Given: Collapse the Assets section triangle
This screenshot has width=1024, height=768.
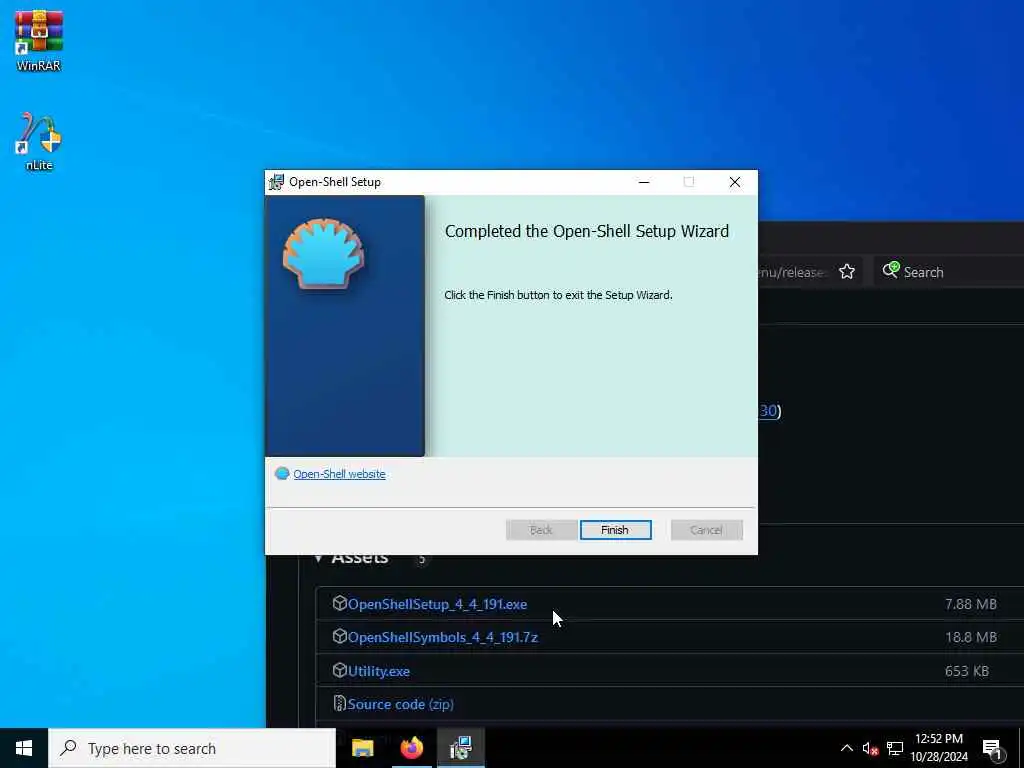Looking at the screenshot, I should click(x=318, y=558).
